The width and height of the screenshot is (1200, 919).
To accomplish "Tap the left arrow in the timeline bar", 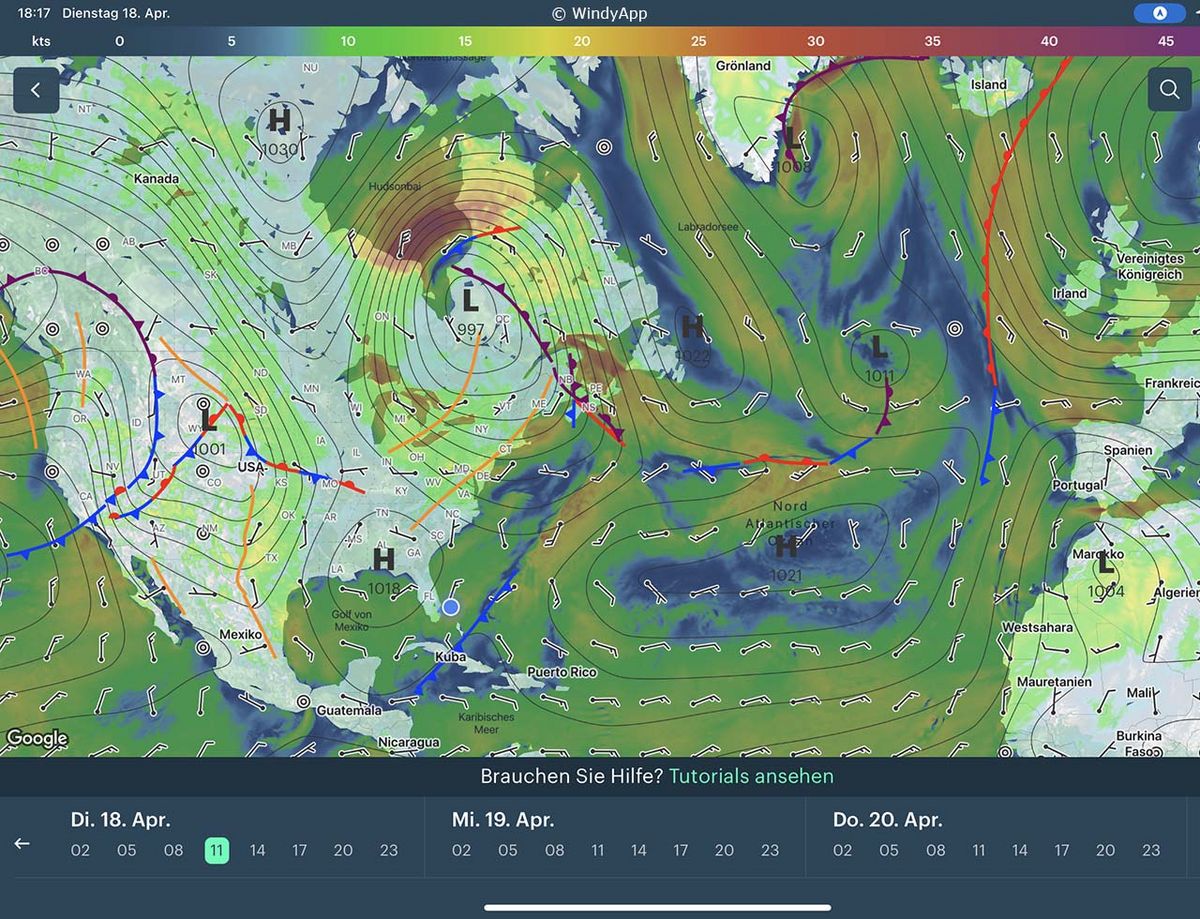I will (22, 843).
